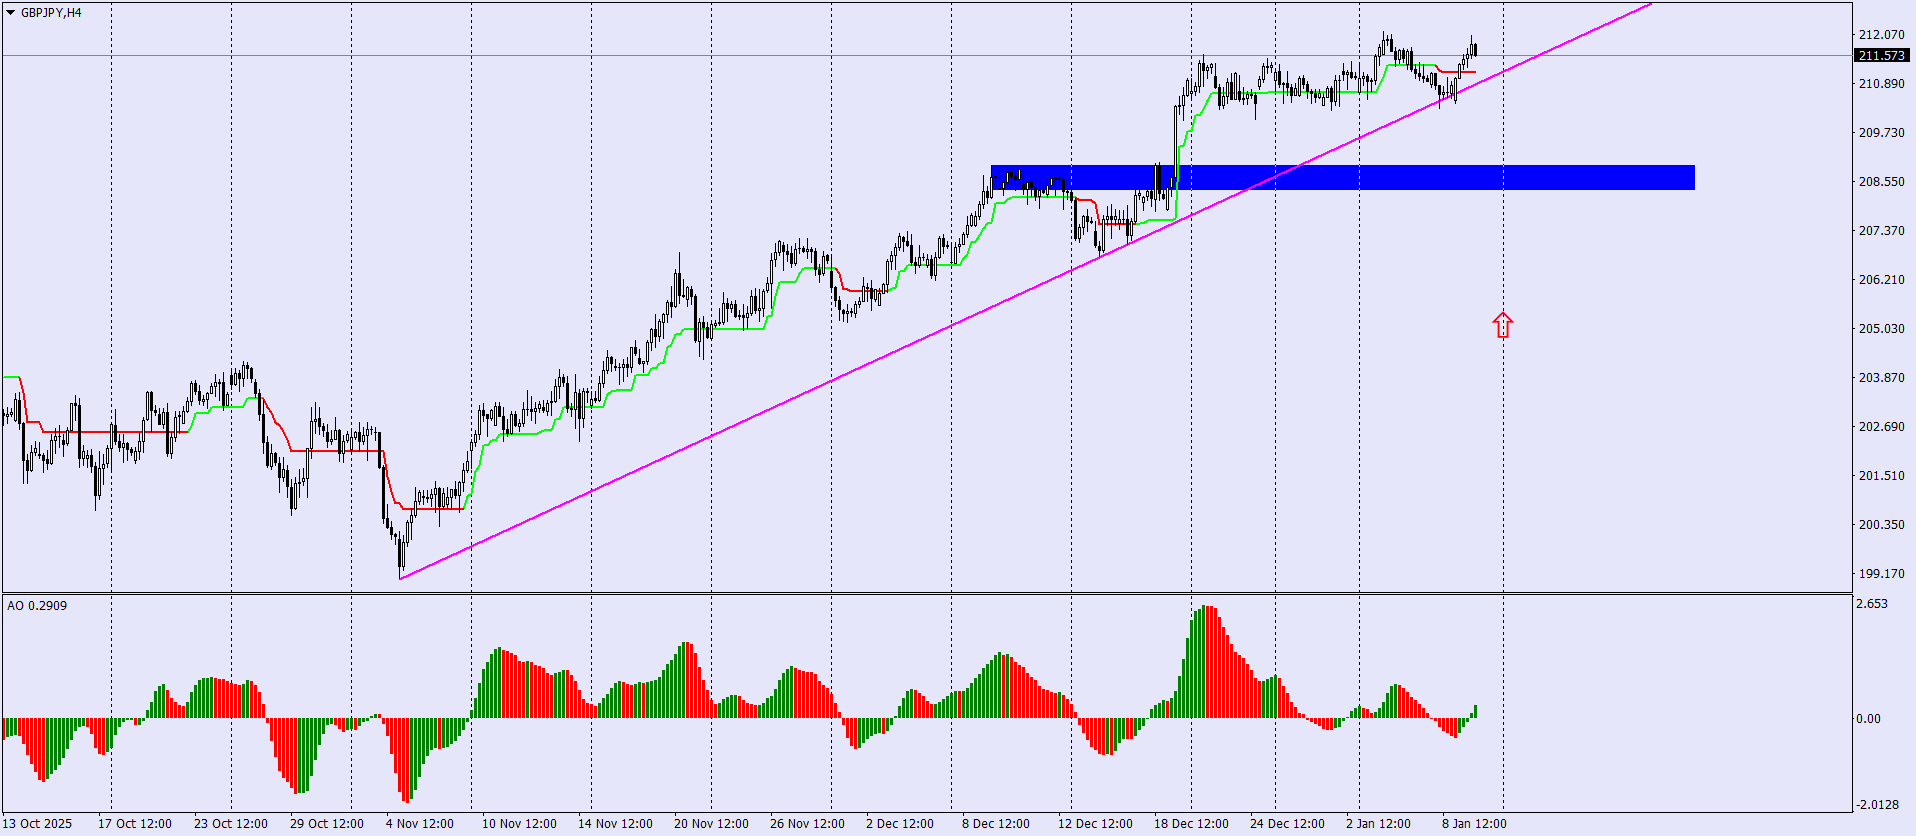Click the 29 Oct 12:00 time label
Image resolution: width=1916 pixels, height=836 pixels.
327,824
